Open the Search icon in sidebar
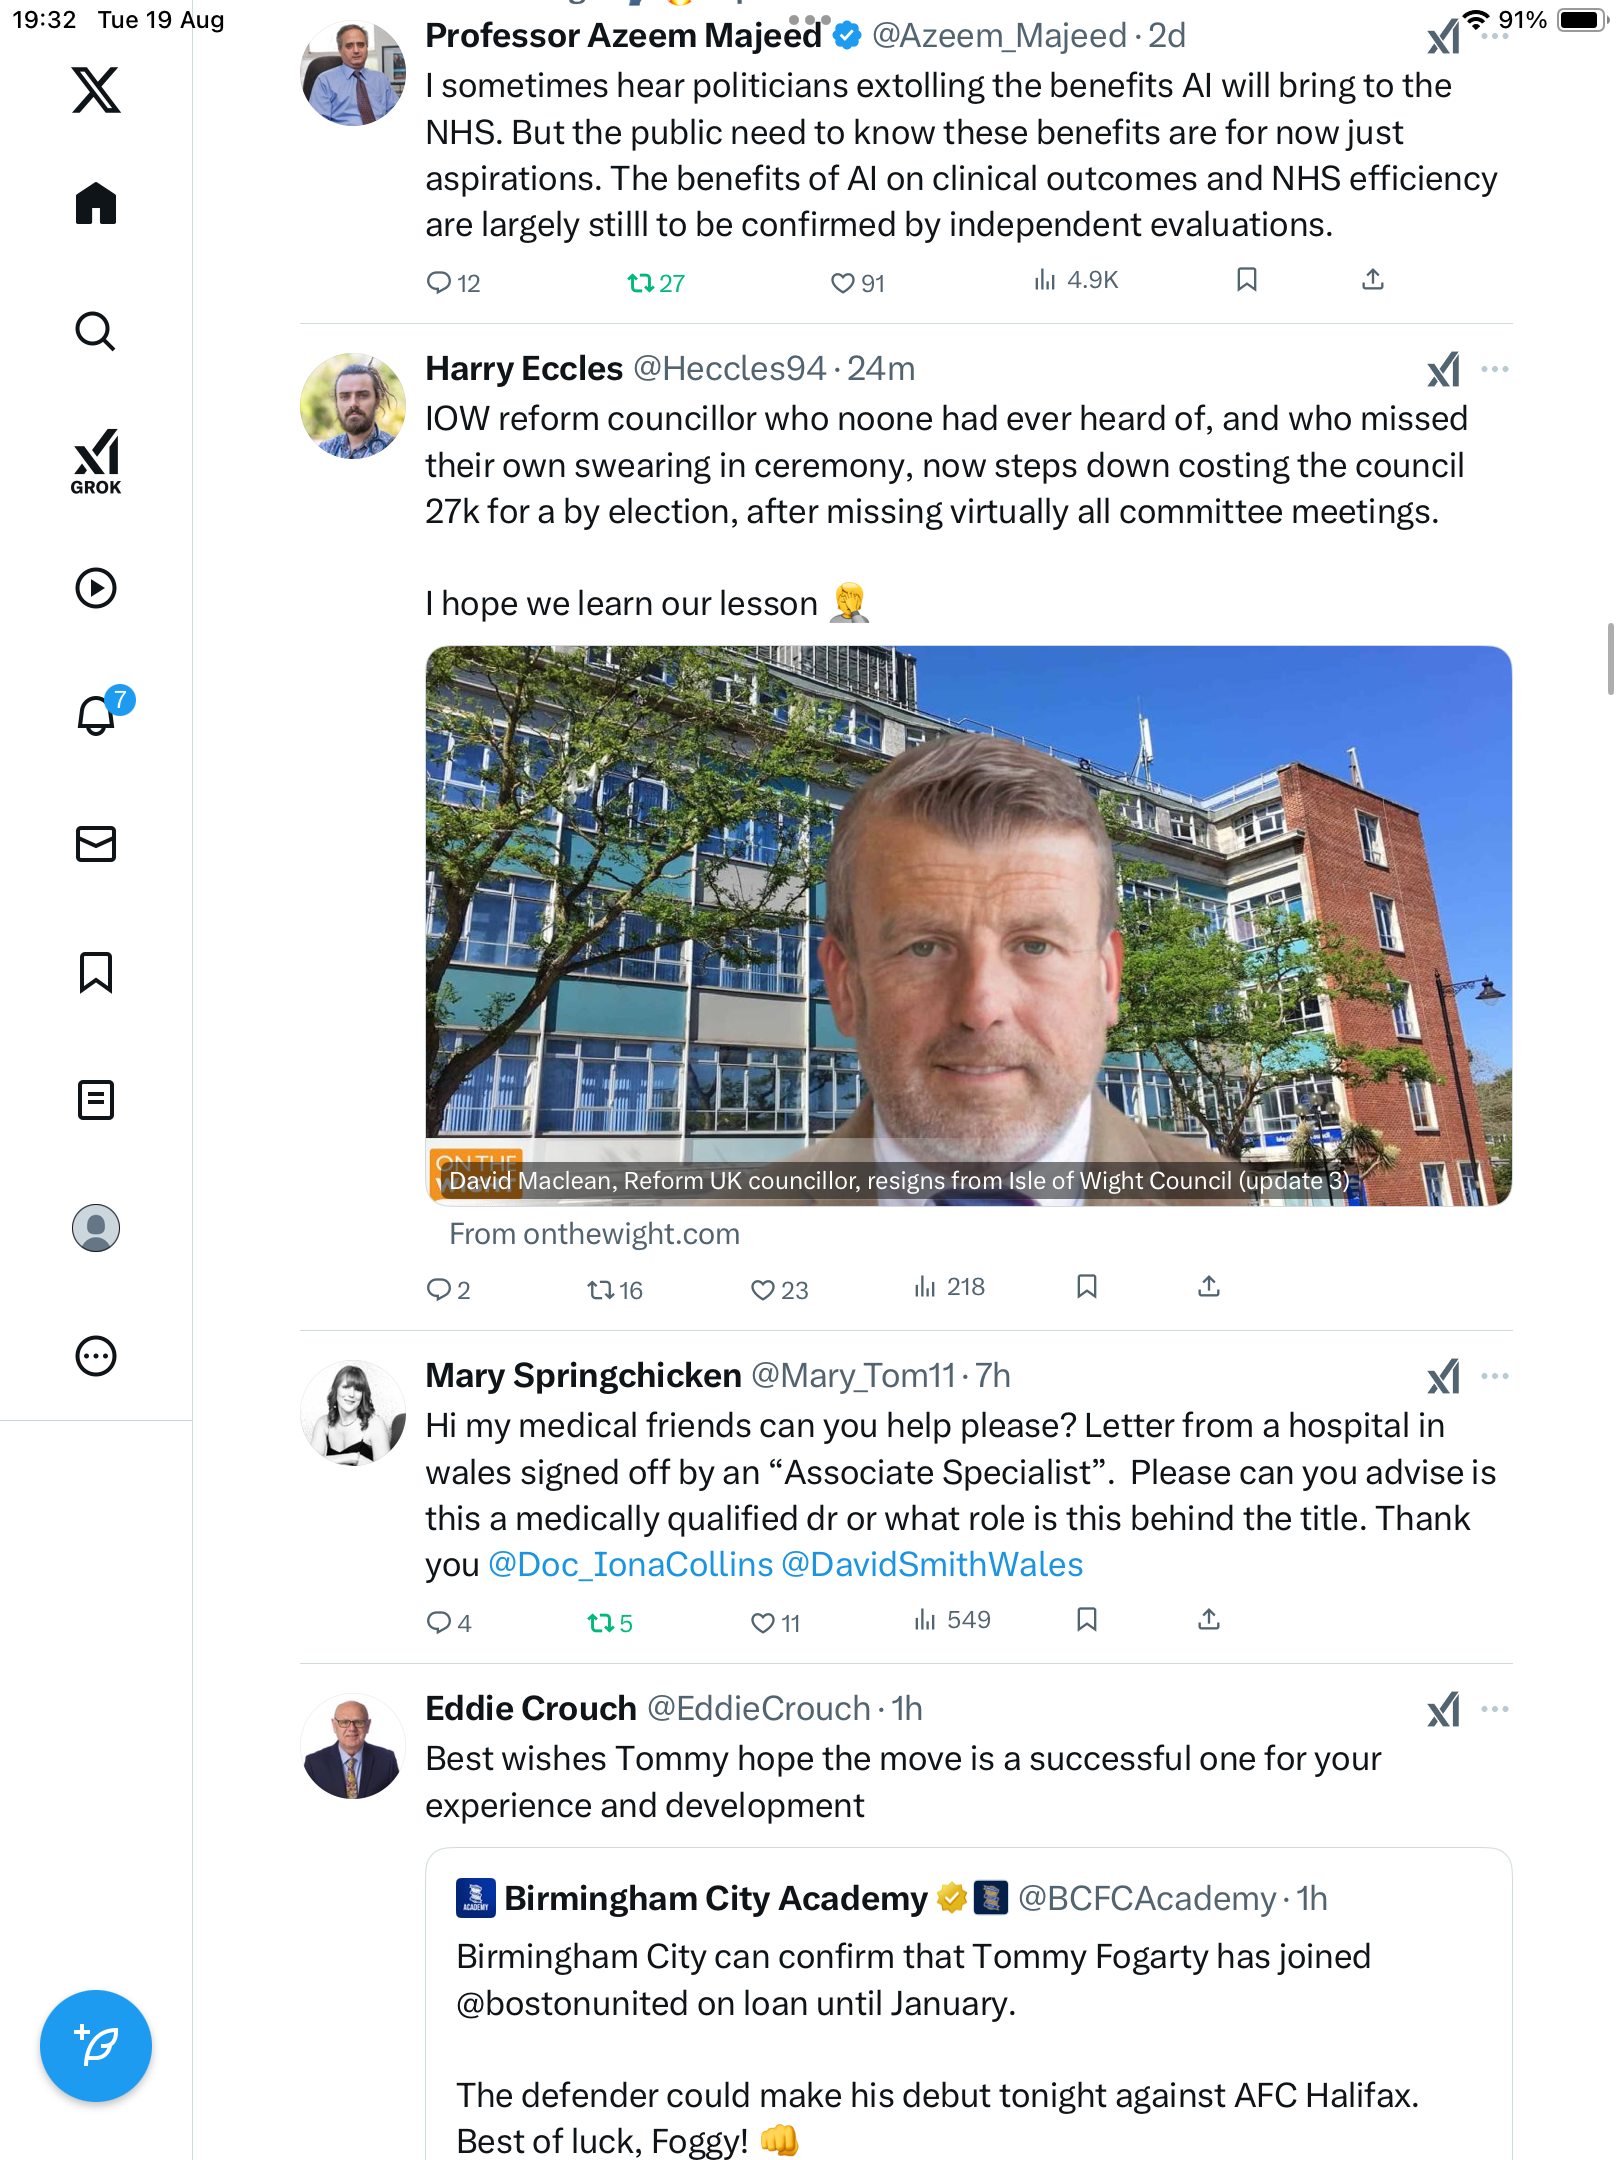Viewport: 1620px width, 2160px height. click(96, 332)
